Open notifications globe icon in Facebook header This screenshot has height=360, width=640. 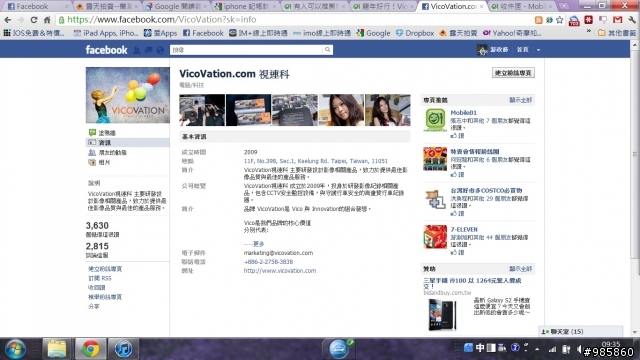160,50
